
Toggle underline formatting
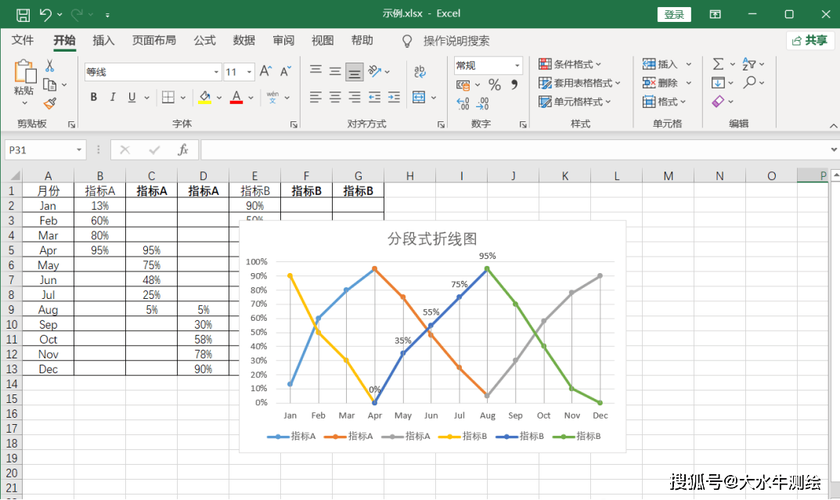tap(132, 98)
